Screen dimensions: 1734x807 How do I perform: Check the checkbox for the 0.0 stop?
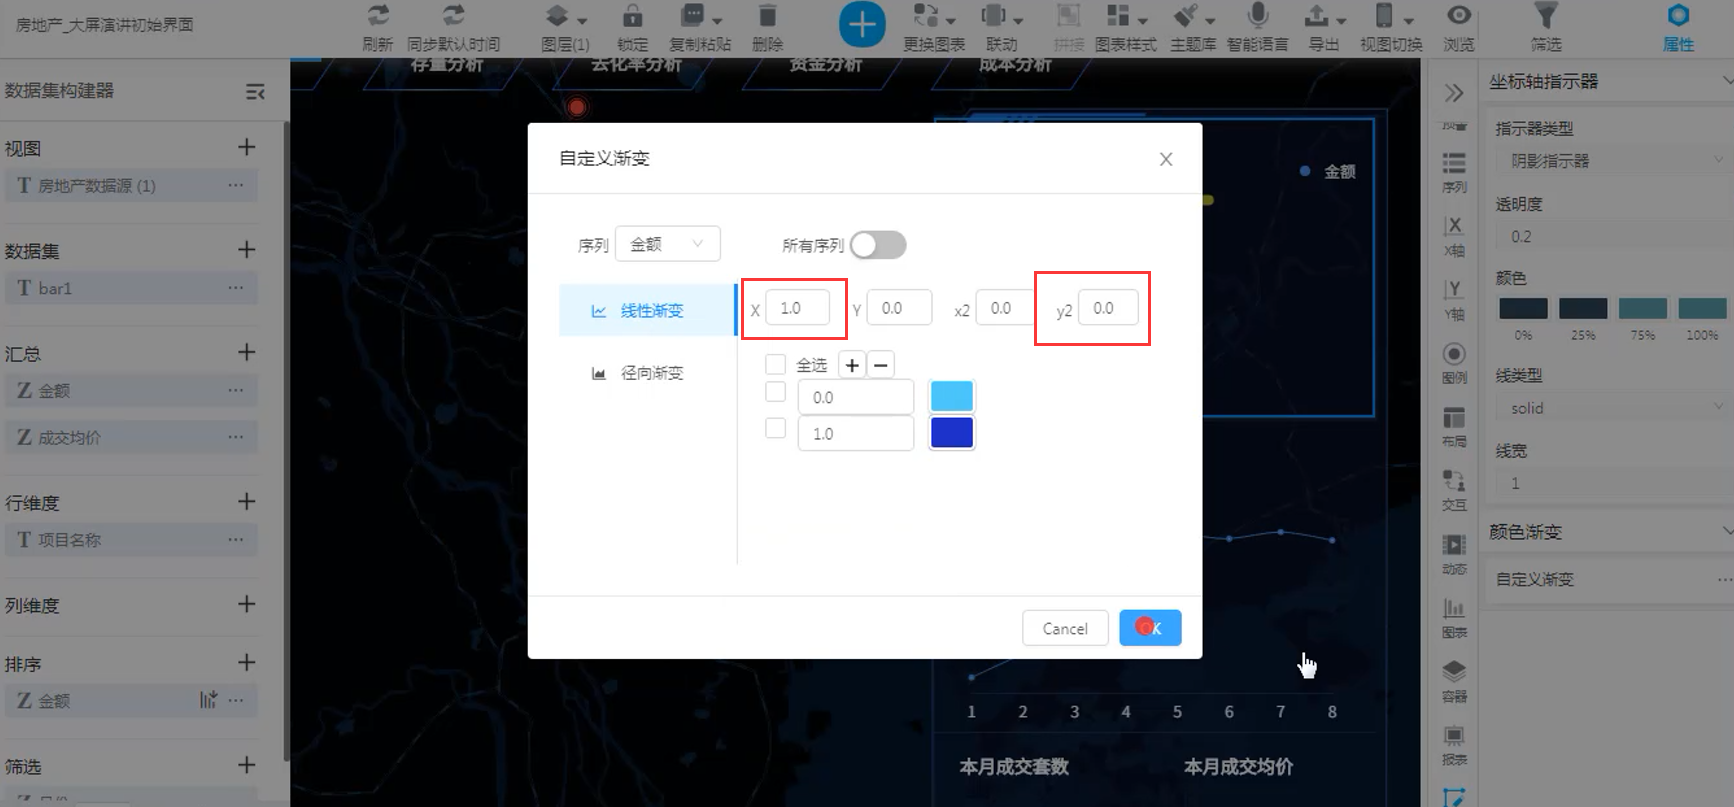click(775, 391)
